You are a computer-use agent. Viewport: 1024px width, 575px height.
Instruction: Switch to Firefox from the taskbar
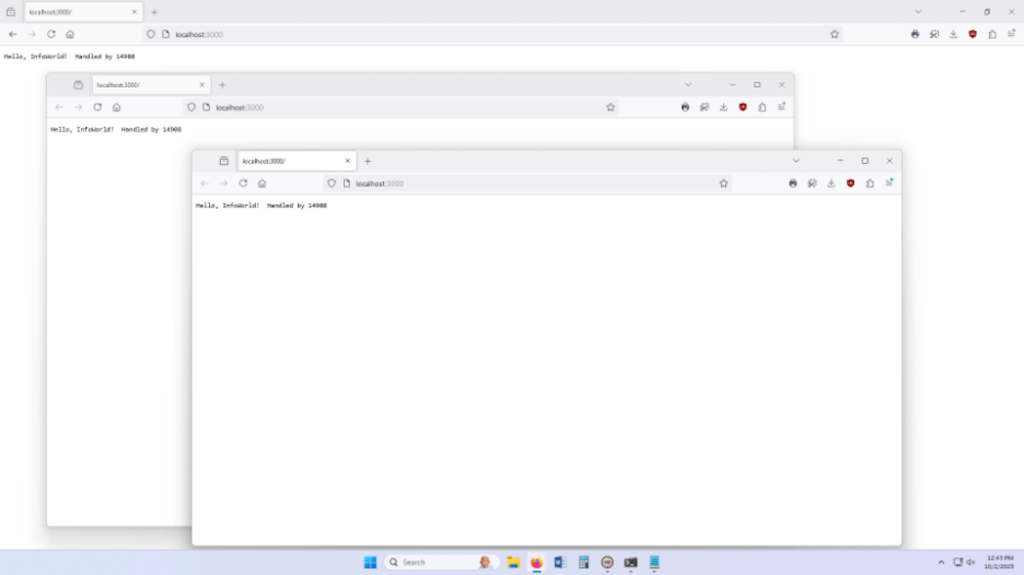tap(537, 562)
